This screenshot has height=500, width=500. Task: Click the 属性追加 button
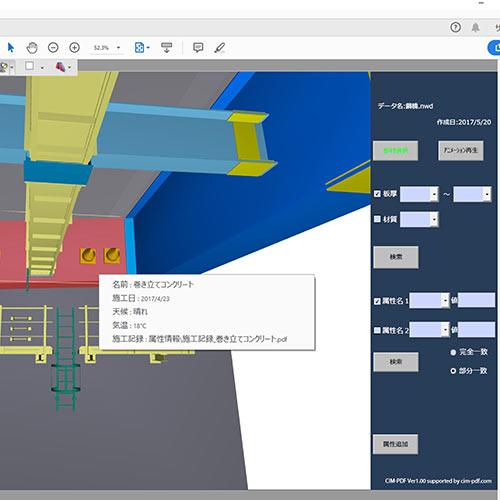tap(395, 444)
